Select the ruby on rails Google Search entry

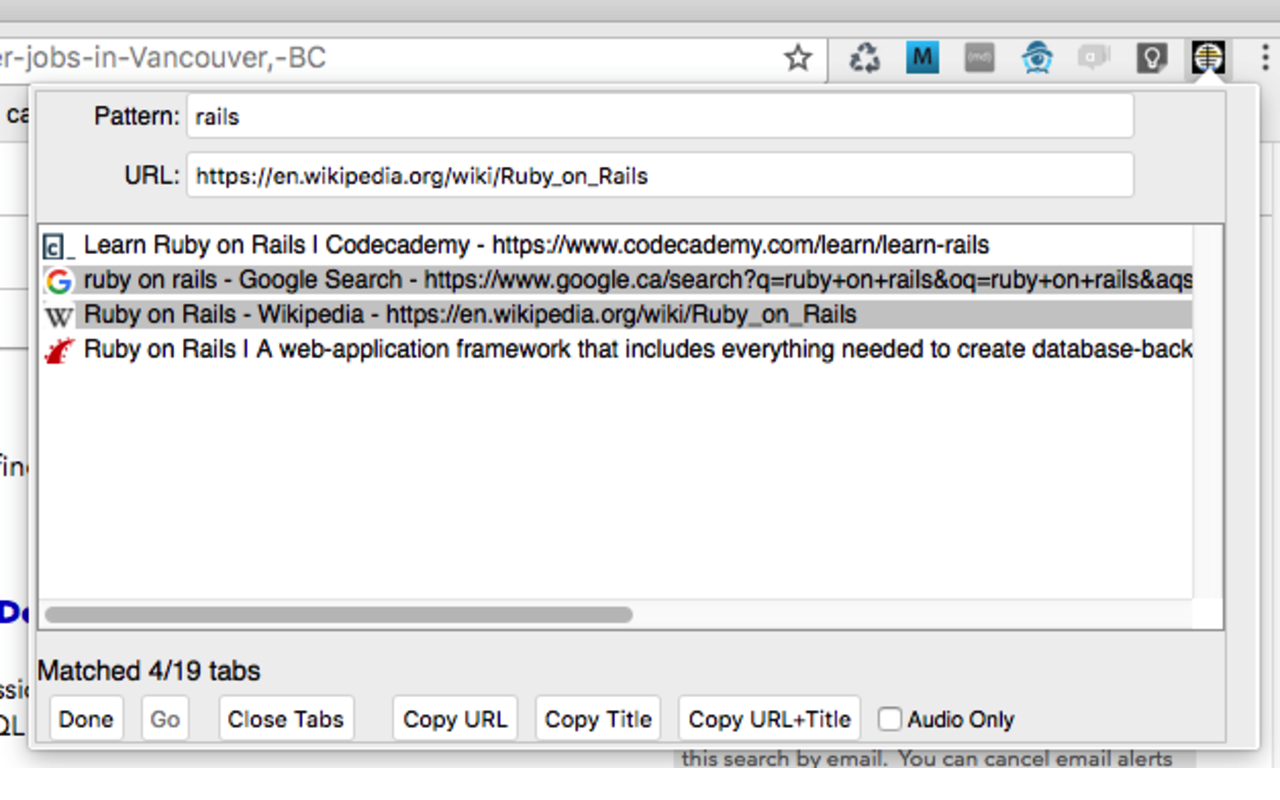point(636,280)
